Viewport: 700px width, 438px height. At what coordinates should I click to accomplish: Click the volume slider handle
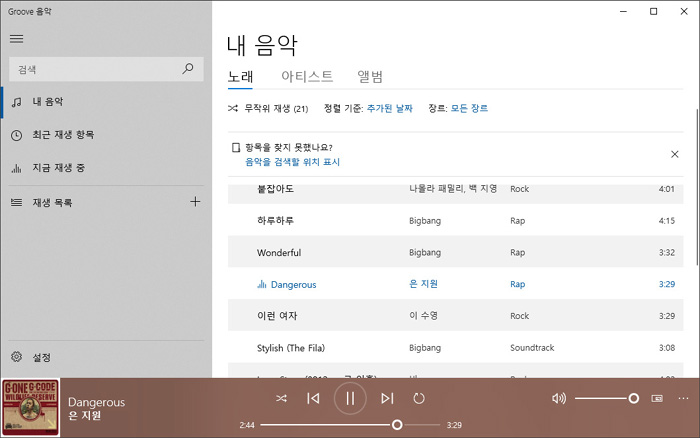click(633, 398)
